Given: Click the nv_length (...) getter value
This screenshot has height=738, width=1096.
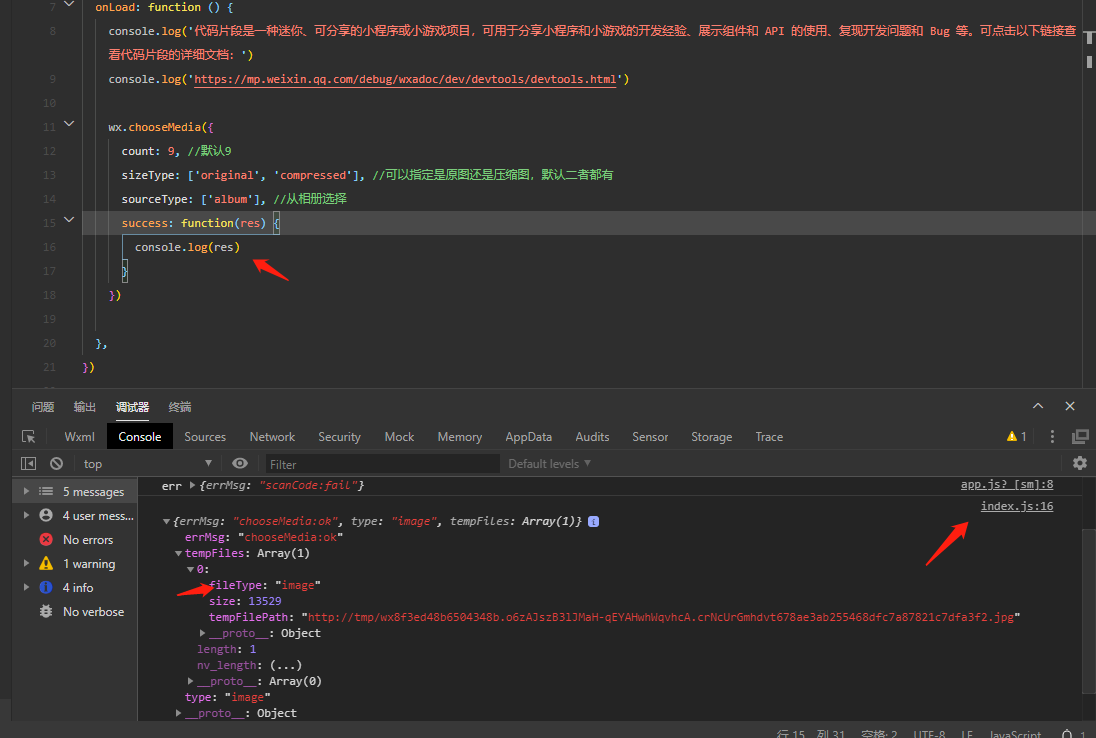Looking at the screenshot, I should pos(286,665).
